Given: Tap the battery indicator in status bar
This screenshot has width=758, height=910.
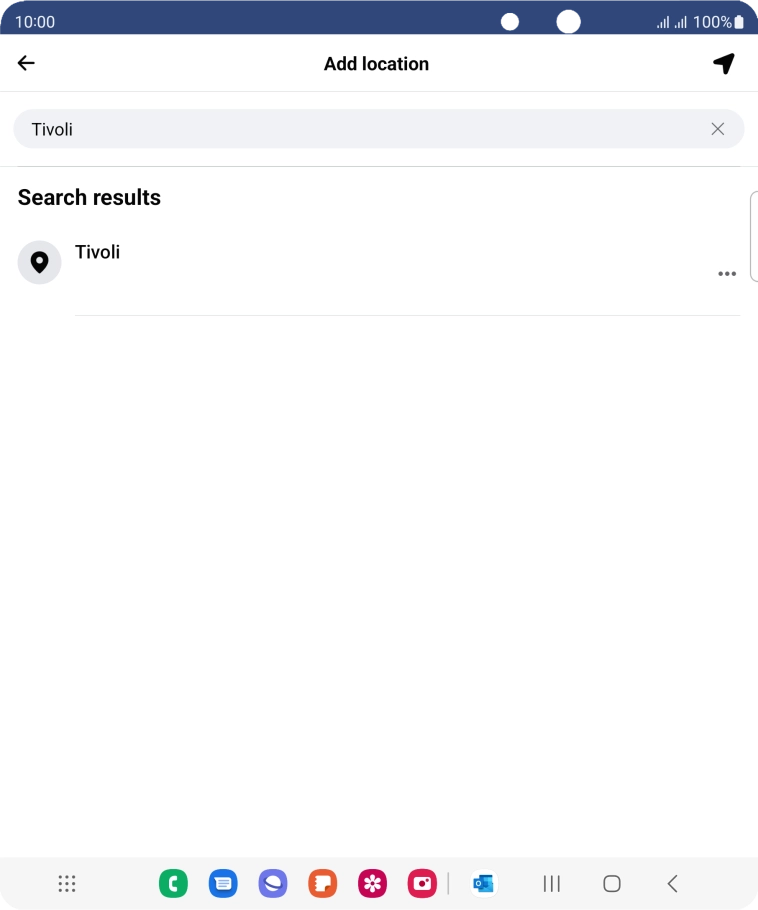Looking at the screenshot, I should [x=739, y=22].
